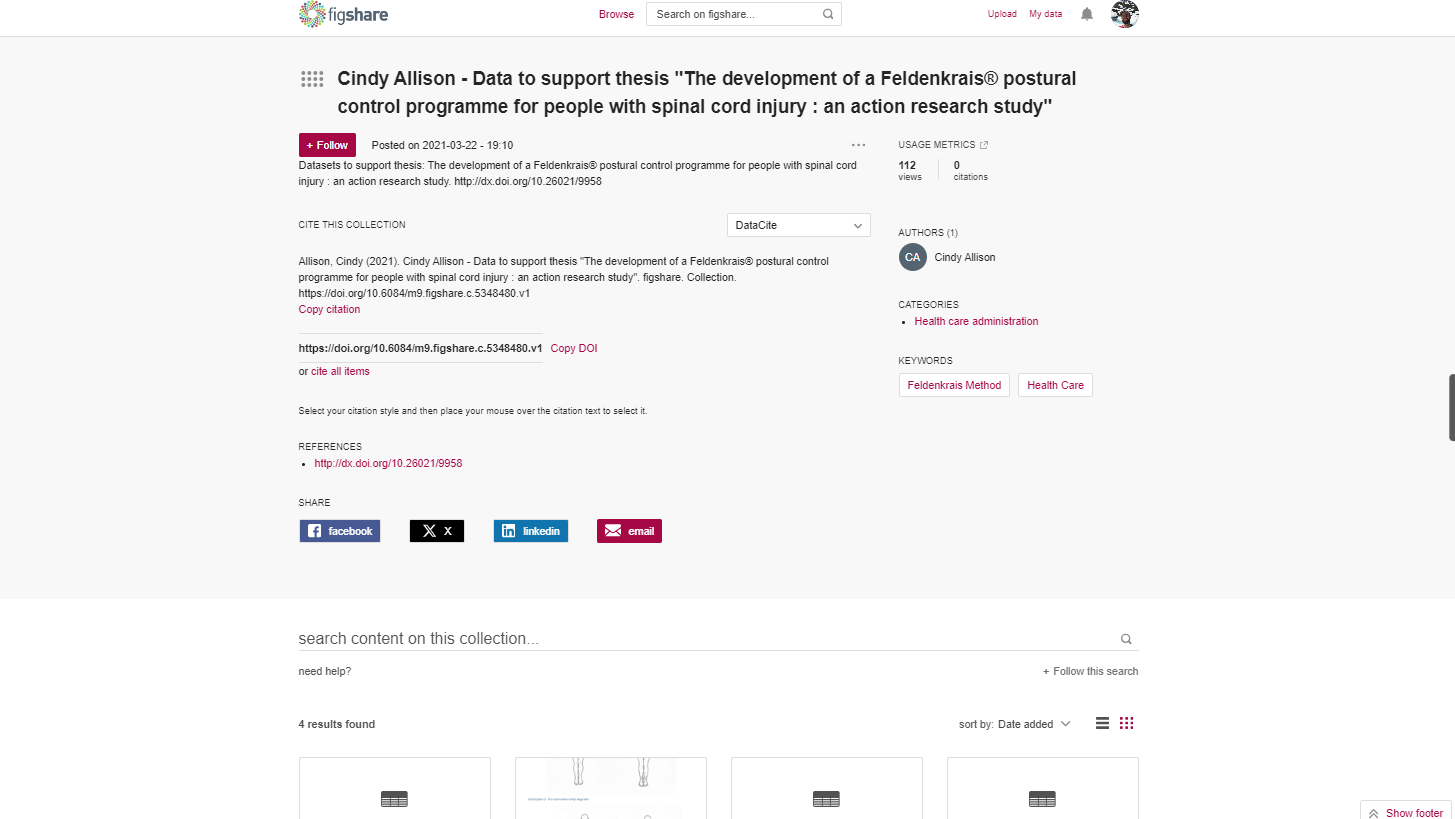The height and width of the screenshot is (819, 1455).
Task: Copy the collection DOI
Action: tap(573, 347)
